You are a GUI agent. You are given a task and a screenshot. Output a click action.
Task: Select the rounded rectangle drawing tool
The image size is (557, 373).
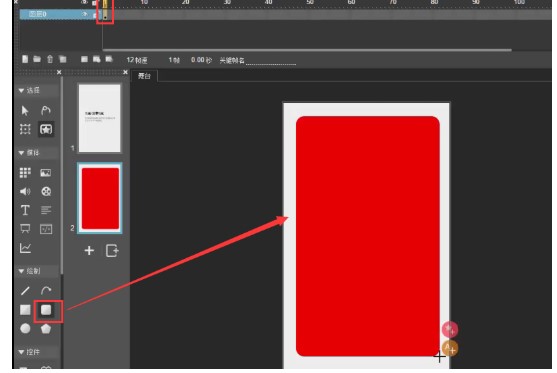[x=47, y=310]
